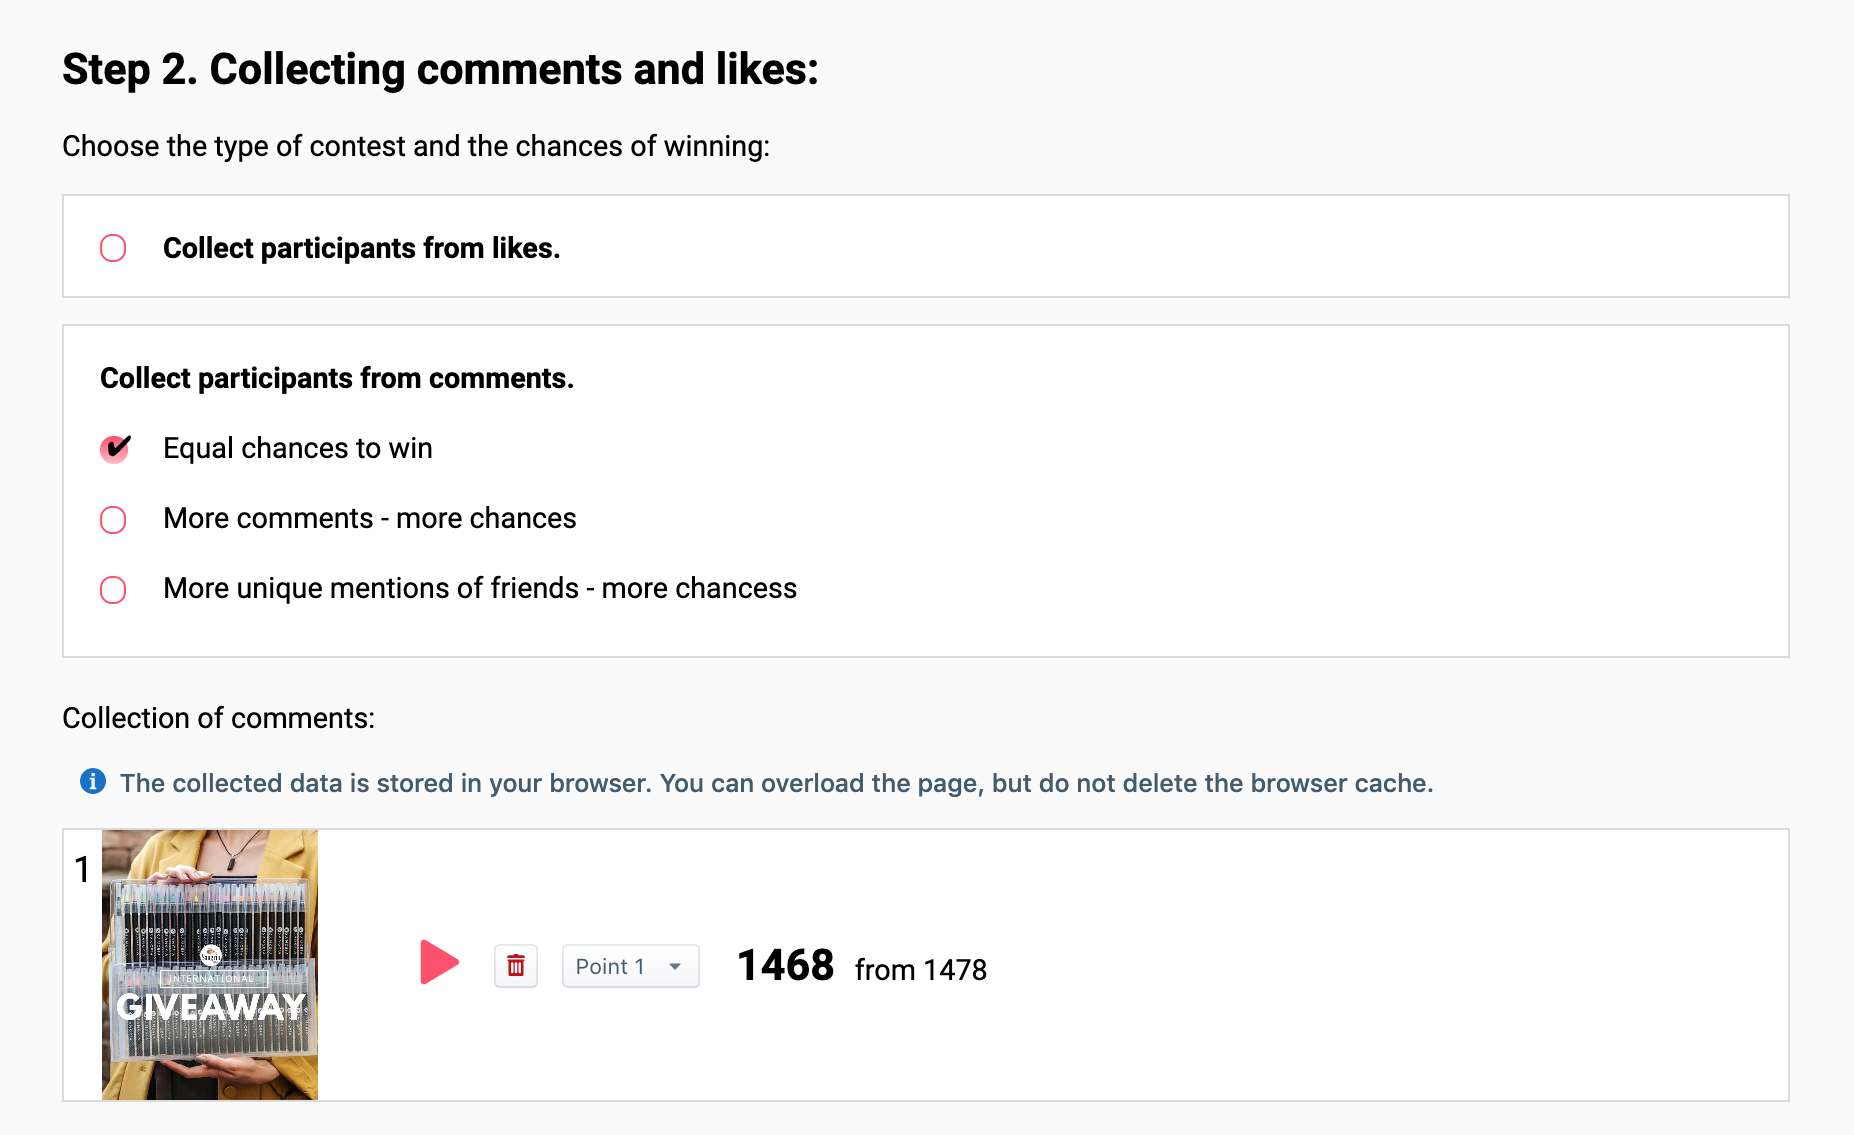This screenshot has width=1854, height=1135.
Task: Click the Equal chances to win label
Action: pos(298,448)
